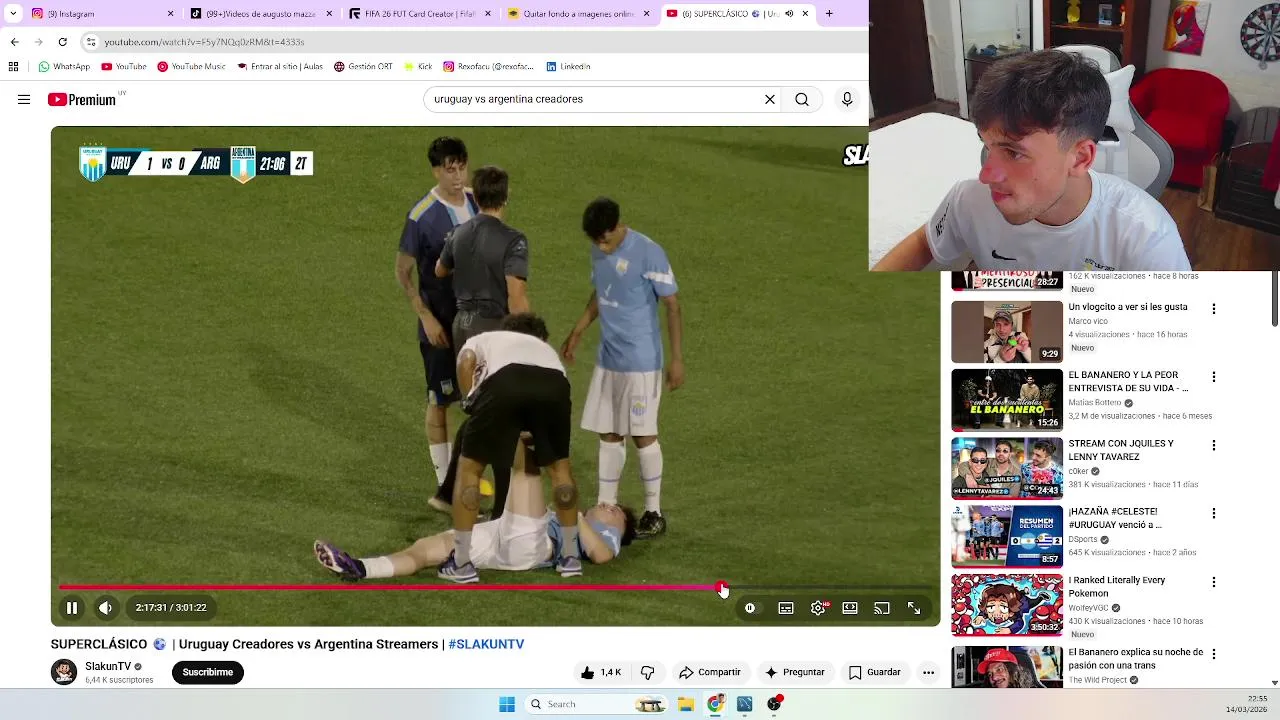The image size is (1280, 720).
Task: Enter fullscreen mode in the player
Action: pos(914,608)
